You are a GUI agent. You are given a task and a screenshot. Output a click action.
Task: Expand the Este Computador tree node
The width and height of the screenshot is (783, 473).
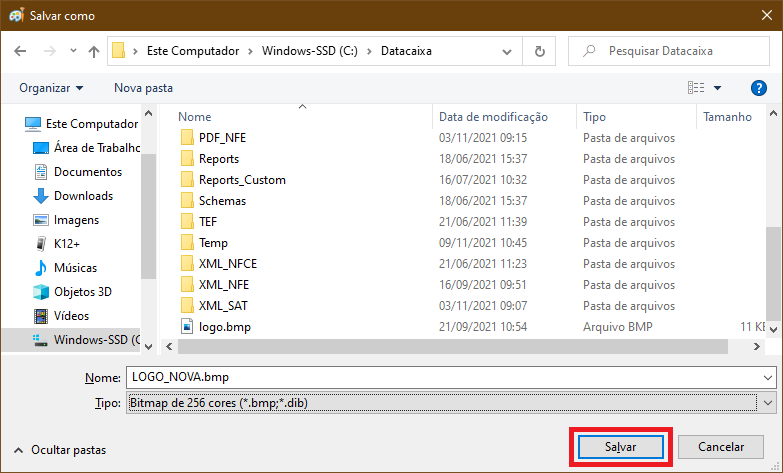tap(12, 124)
